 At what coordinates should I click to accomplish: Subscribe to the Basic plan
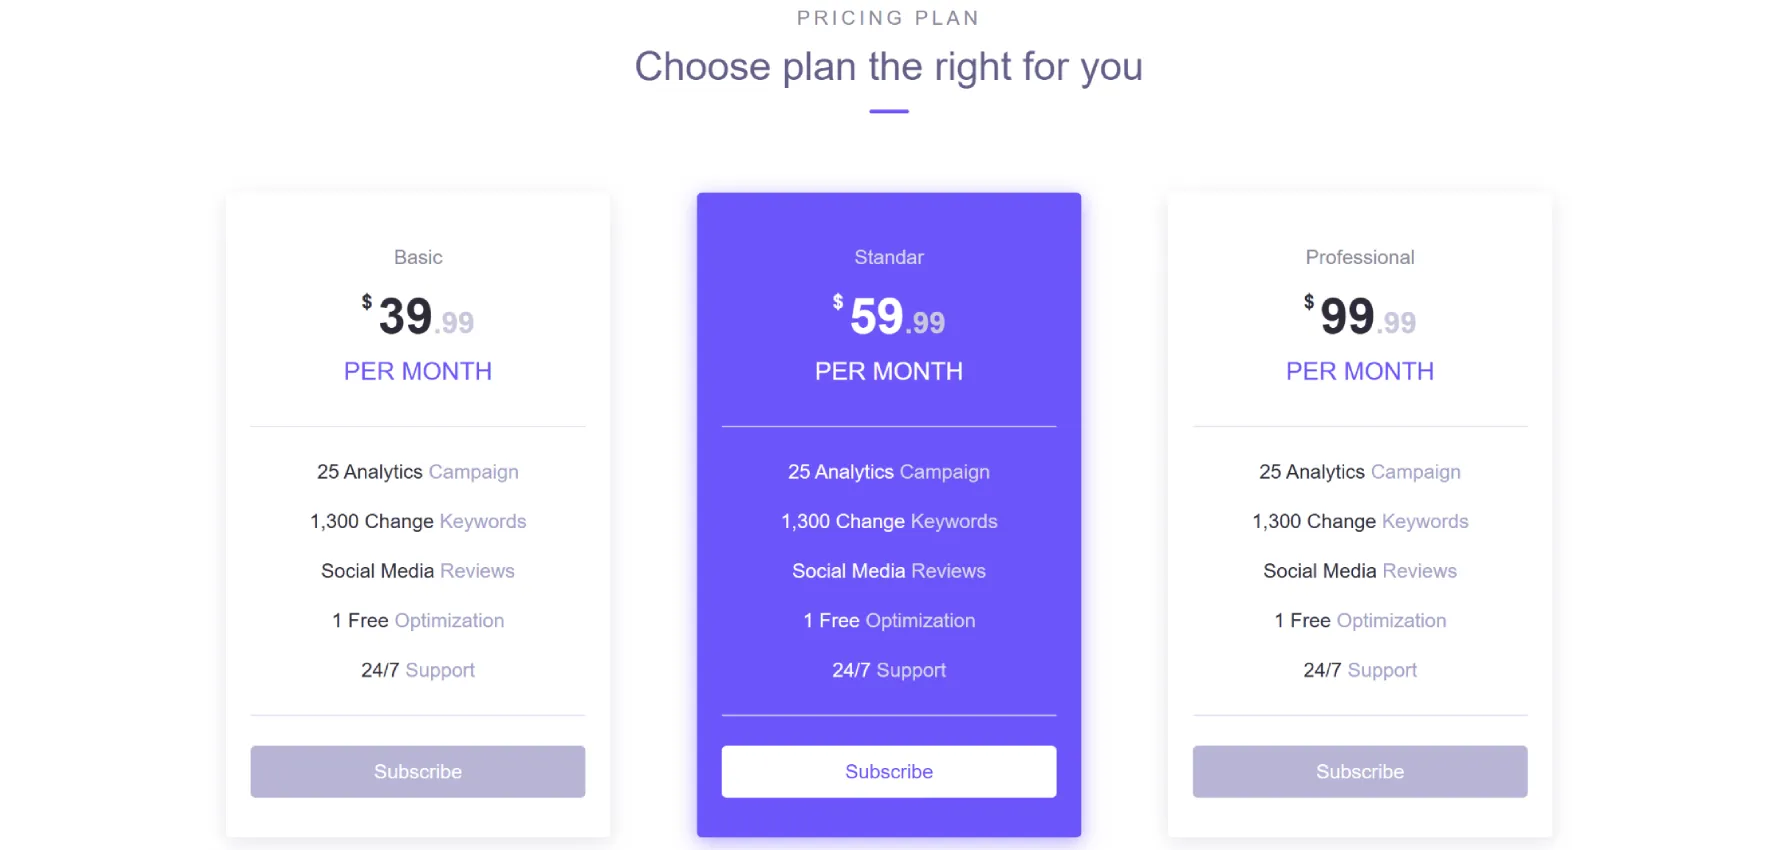point(418,771)
